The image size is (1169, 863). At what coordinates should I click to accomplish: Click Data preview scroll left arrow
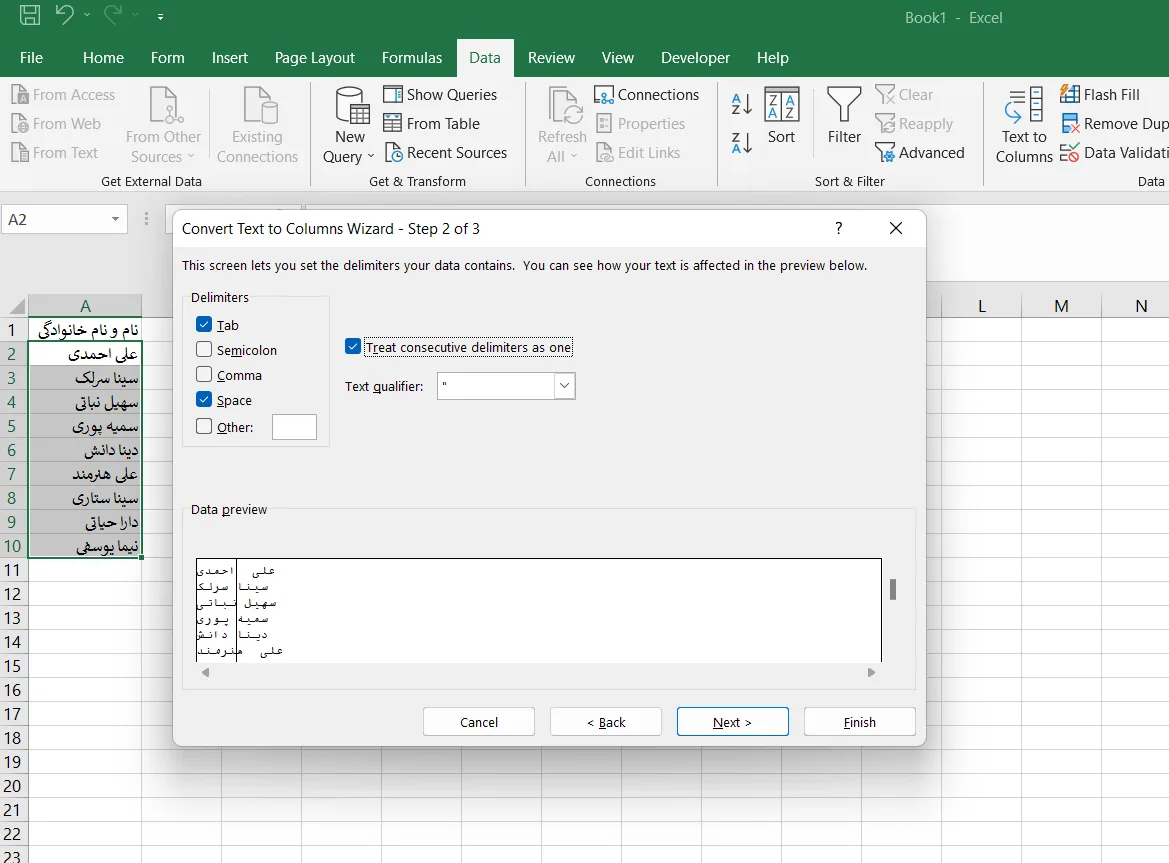click(206, 672)
